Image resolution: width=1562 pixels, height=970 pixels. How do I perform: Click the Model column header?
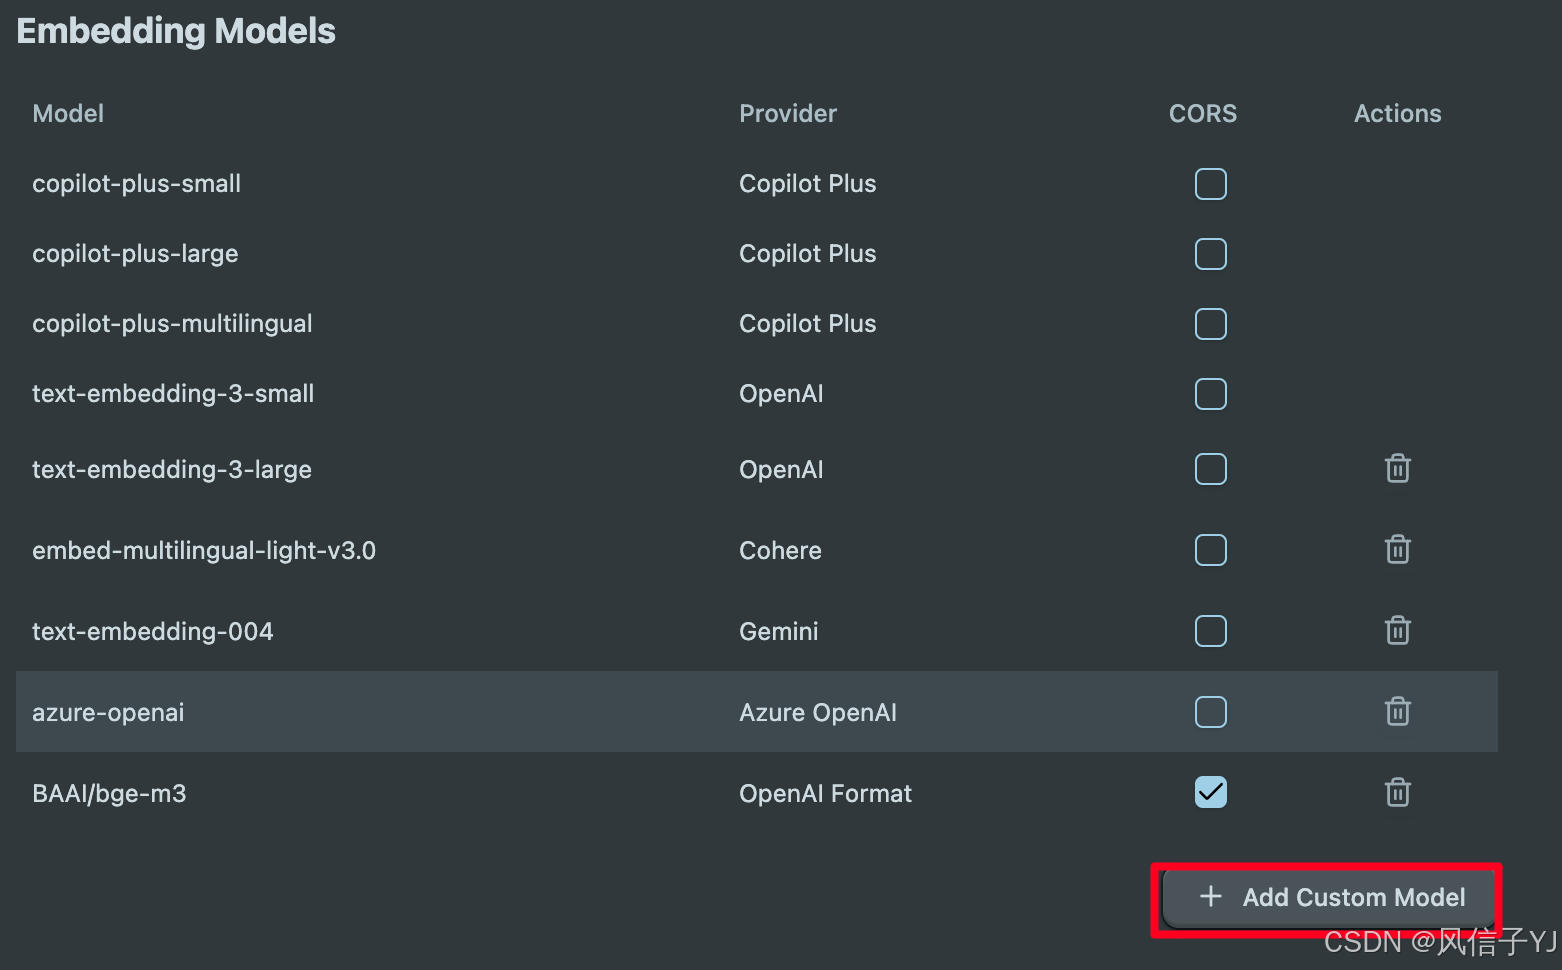[68, 114]
